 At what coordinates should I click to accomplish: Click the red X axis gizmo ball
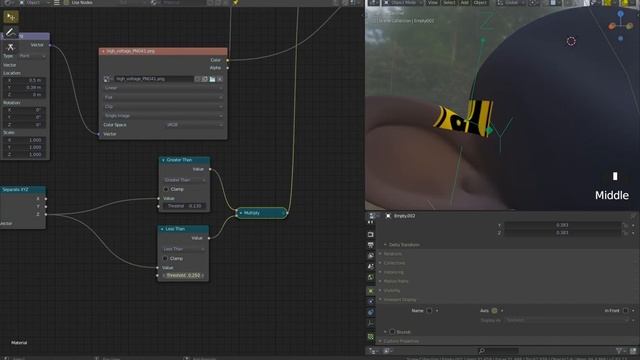[612, 26]
